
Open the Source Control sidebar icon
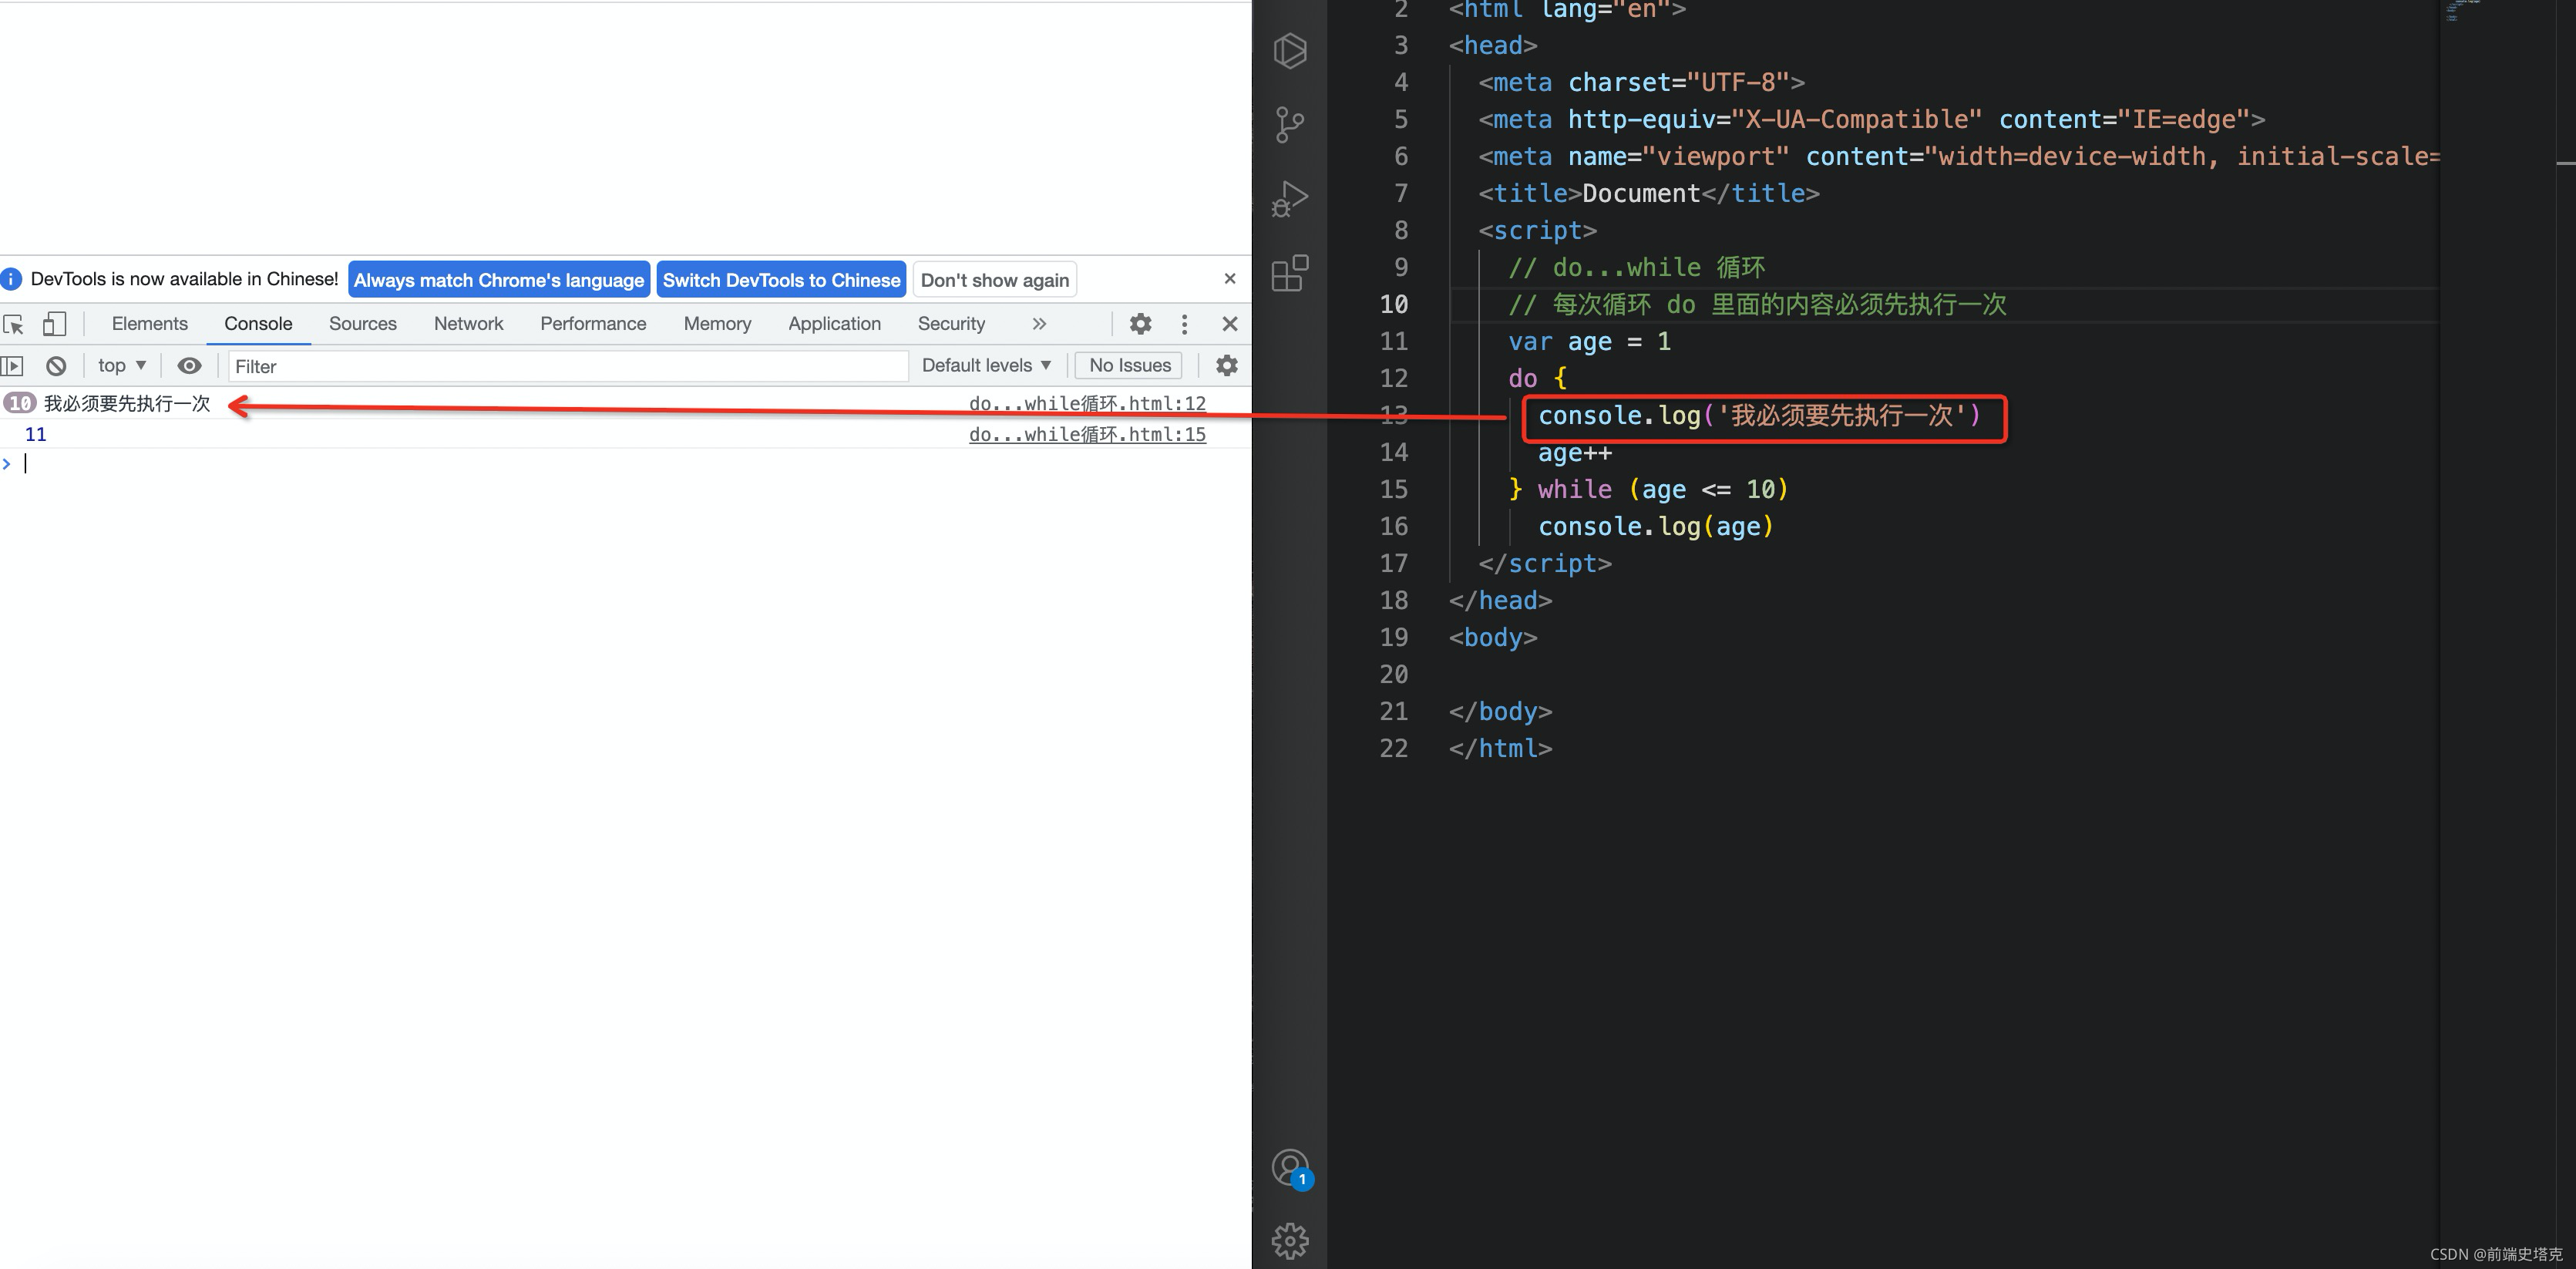coord(1290,125)
